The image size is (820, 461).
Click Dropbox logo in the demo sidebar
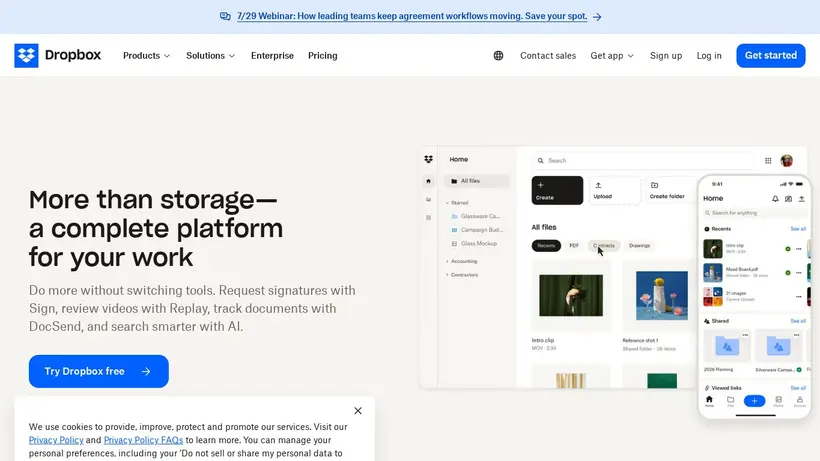pyautogui.click(x=428, y=159)
